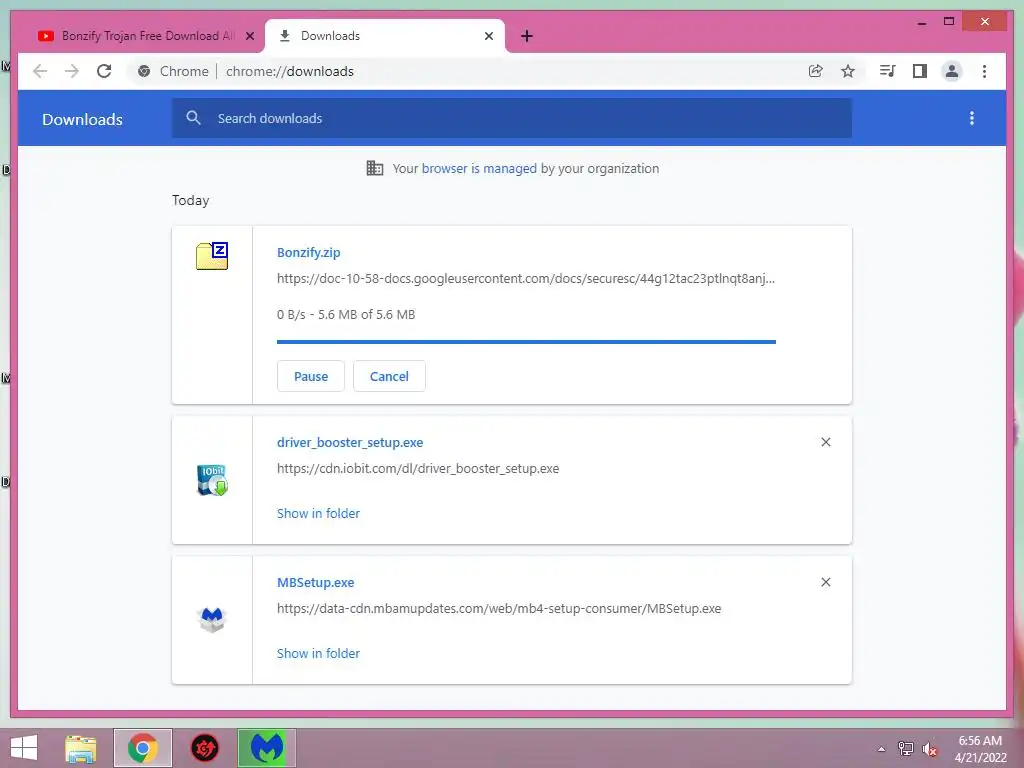The width and height of the screenshot is (1024, 768).
Task: Reload the downloads page
Action: 104,71
